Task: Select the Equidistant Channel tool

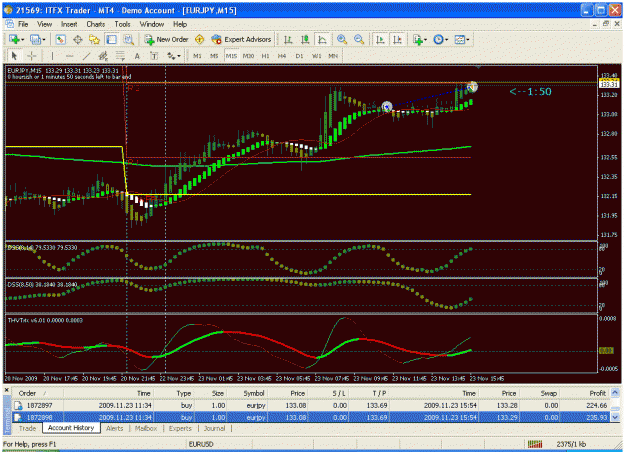Action: pyautogui.click(x=103, y=56)
